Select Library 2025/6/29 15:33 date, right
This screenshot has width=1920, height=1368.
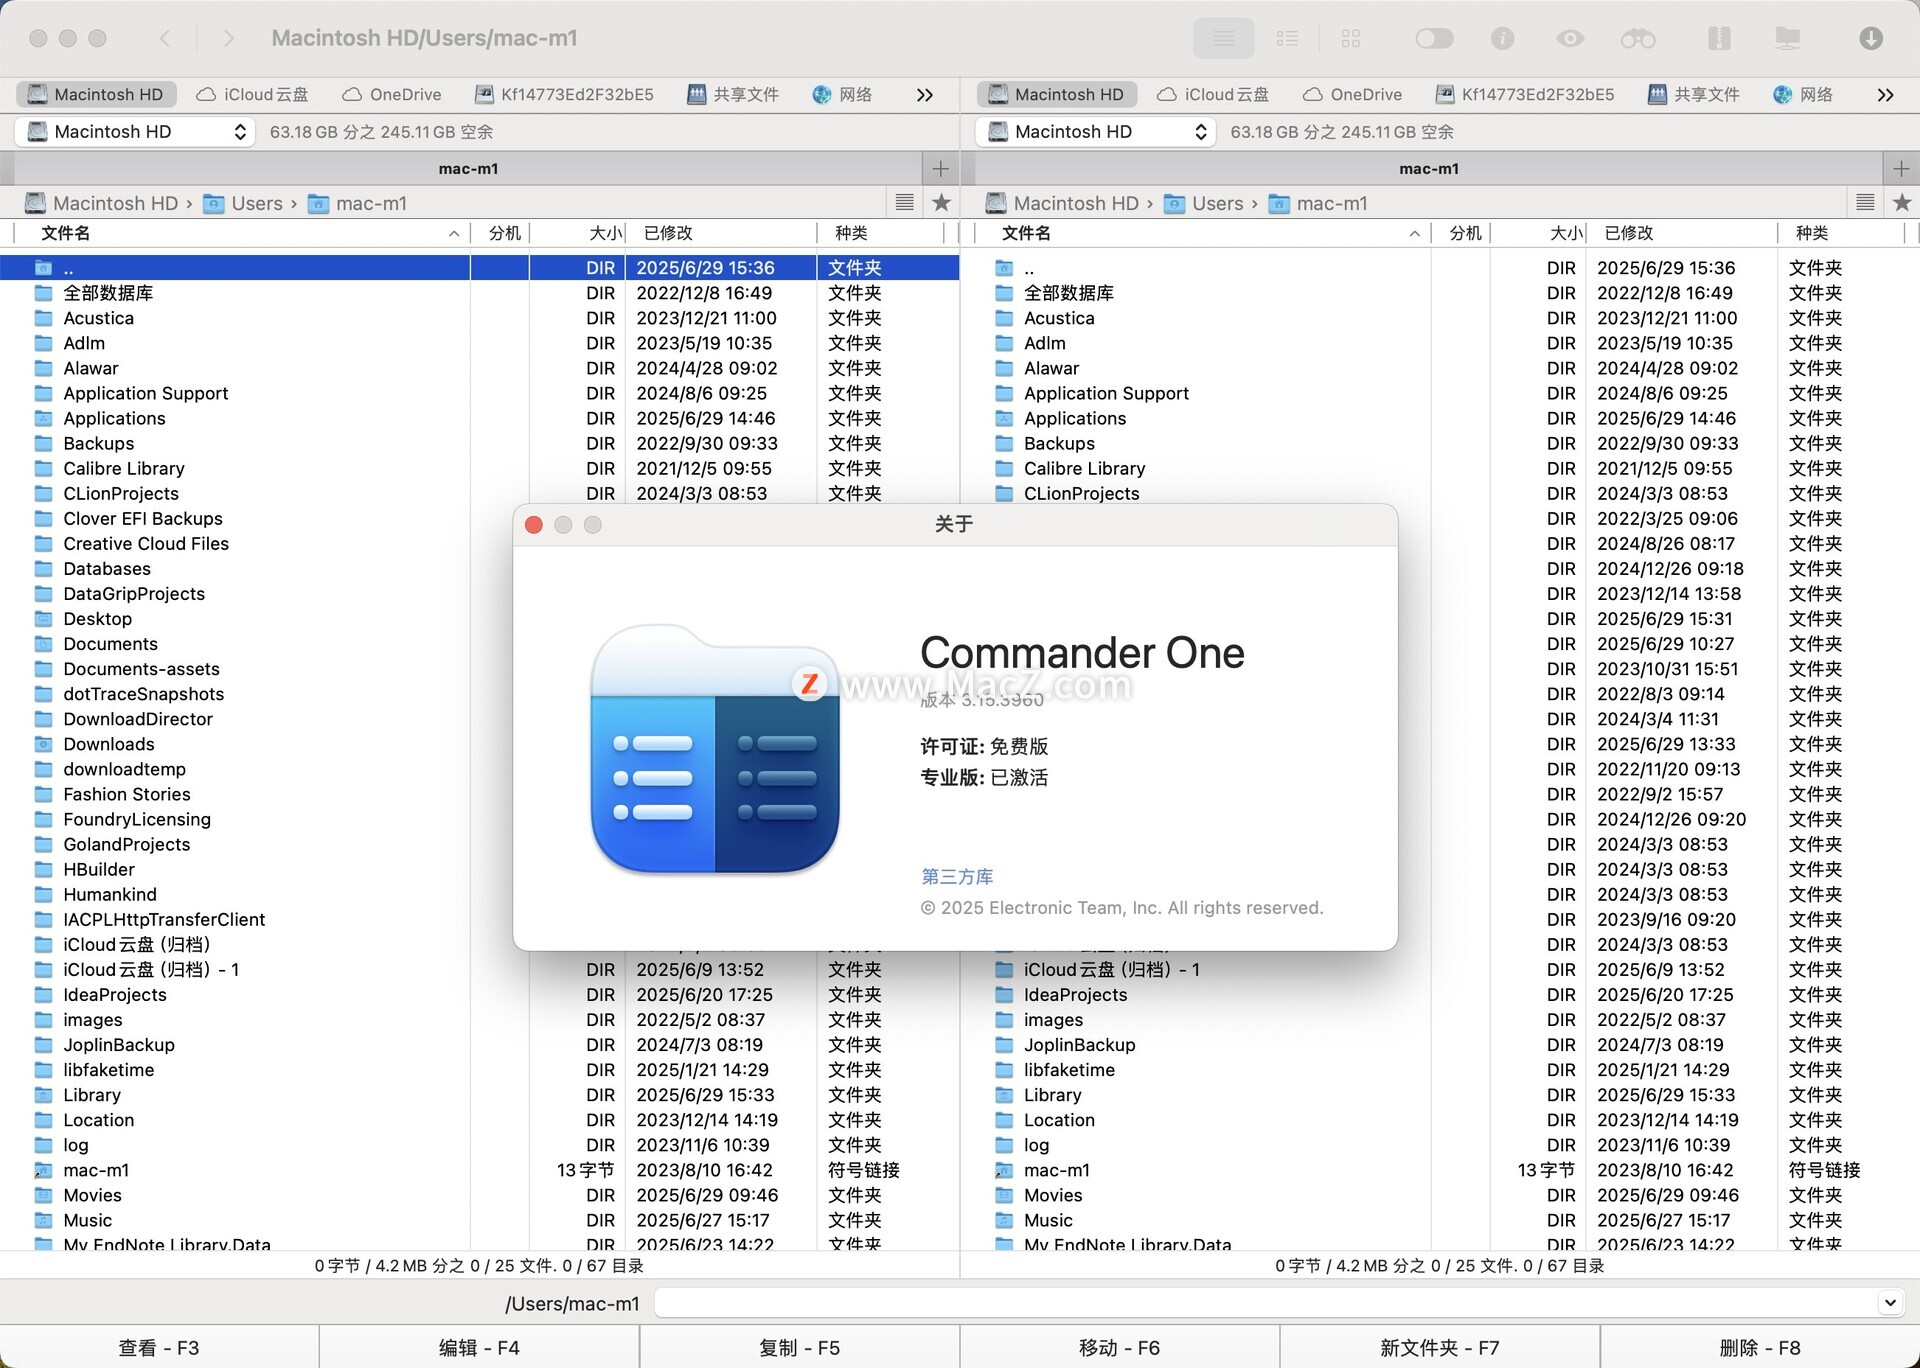1666,1095
